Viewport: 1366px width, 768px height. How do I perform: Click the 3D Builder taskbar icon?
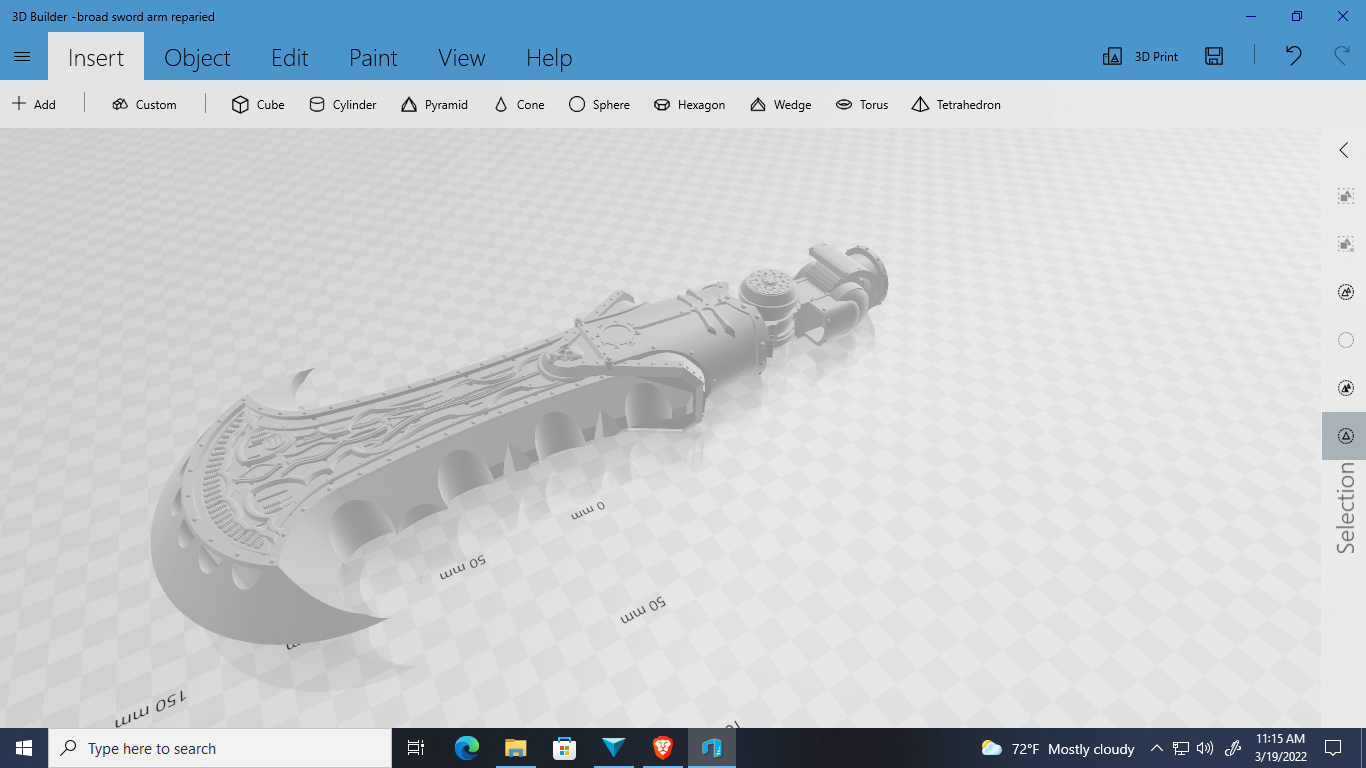click(x=712, y=748)
